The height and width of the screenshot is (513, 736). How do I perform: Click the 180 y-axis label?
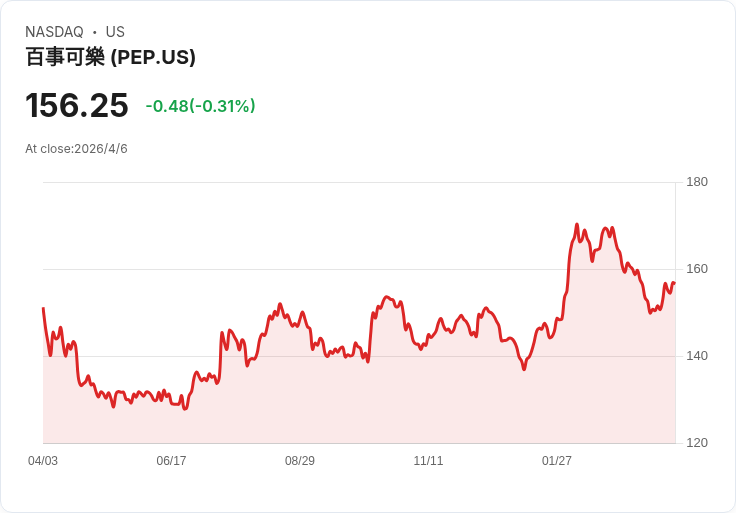pos(696,182)
